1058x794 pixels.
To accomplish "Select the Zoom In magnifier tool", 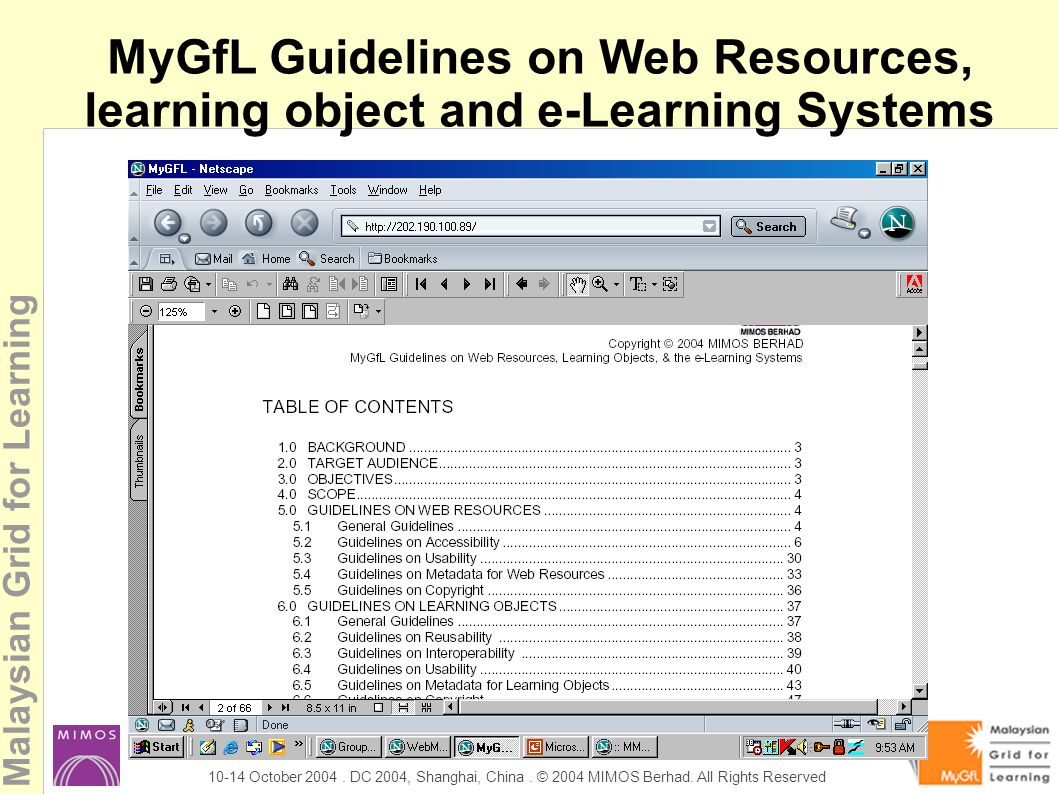I will 599,284.
